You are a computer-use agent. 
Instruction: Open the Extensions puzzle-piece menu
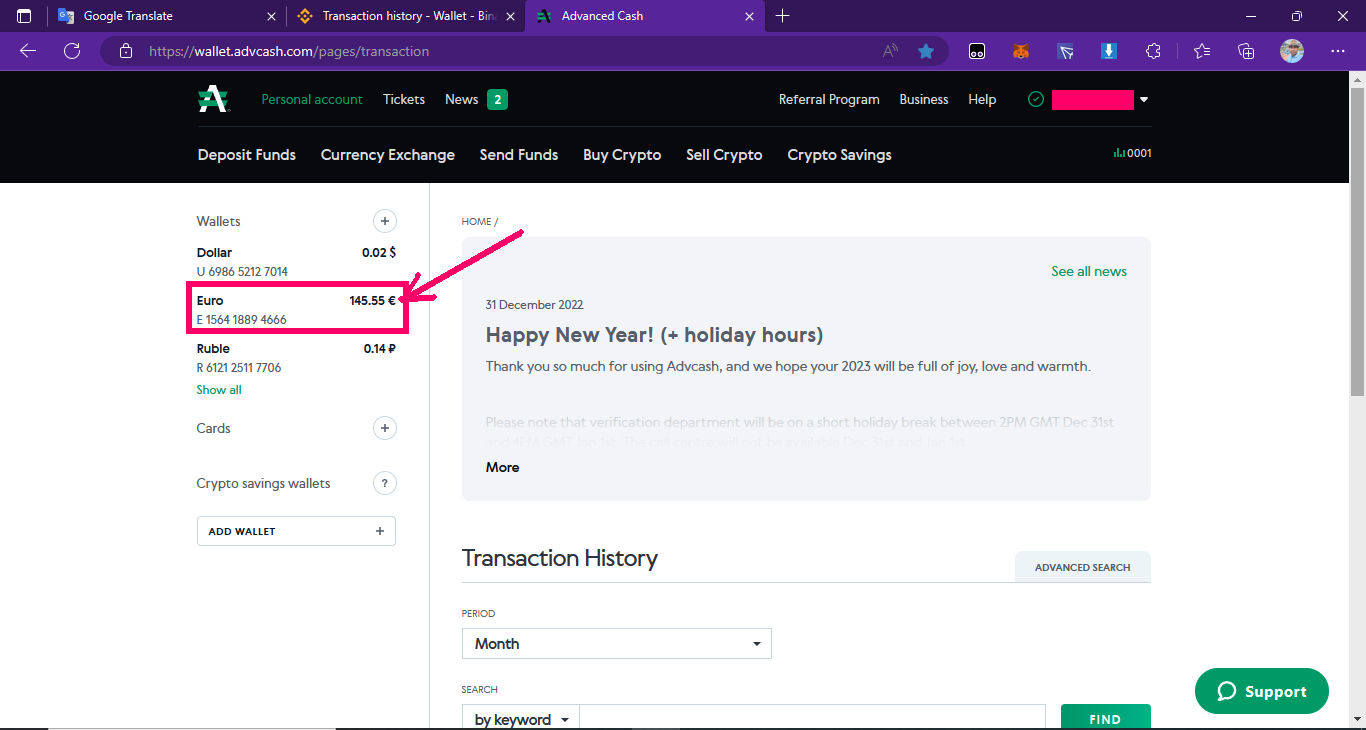click(x=1153, y=51)
